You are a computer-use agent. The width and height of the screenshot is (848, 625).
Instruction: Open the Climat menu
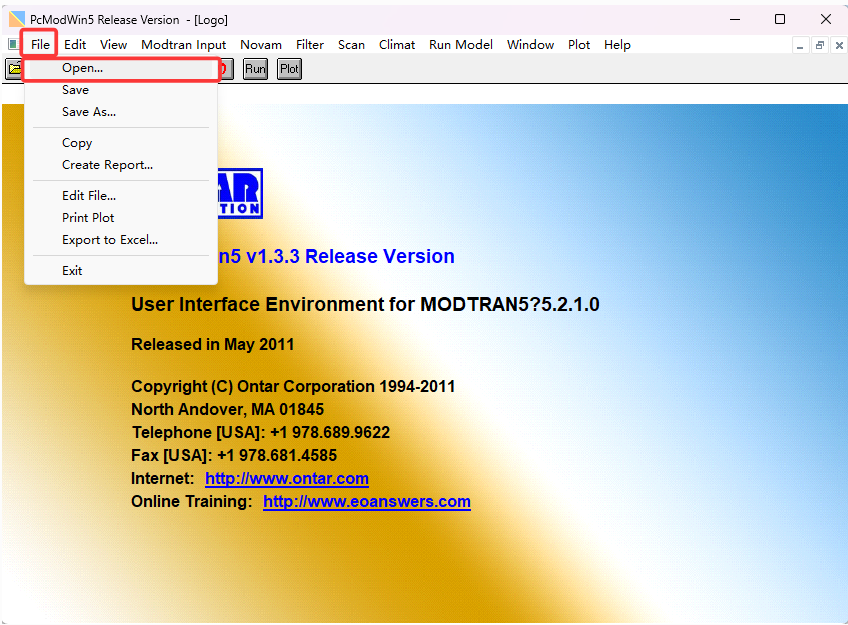(396, 45)
